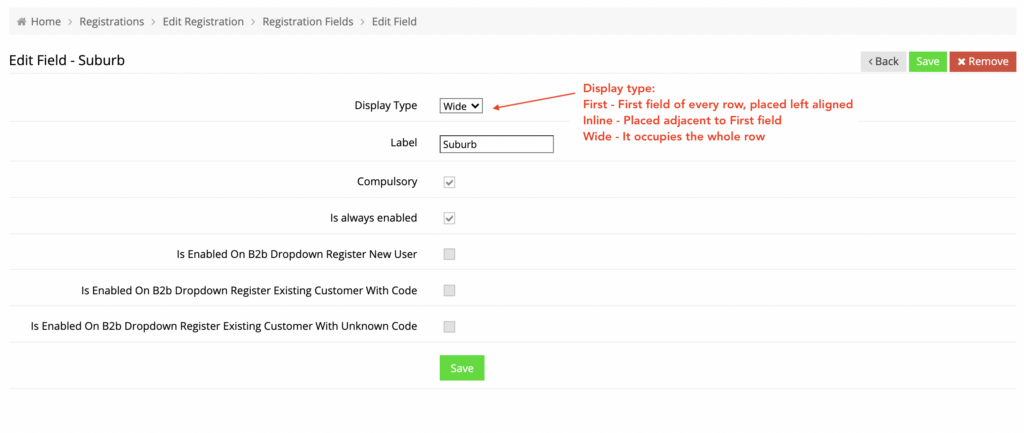Open the Display Type dropdown

pyautogui.click(x=461, y=105)
